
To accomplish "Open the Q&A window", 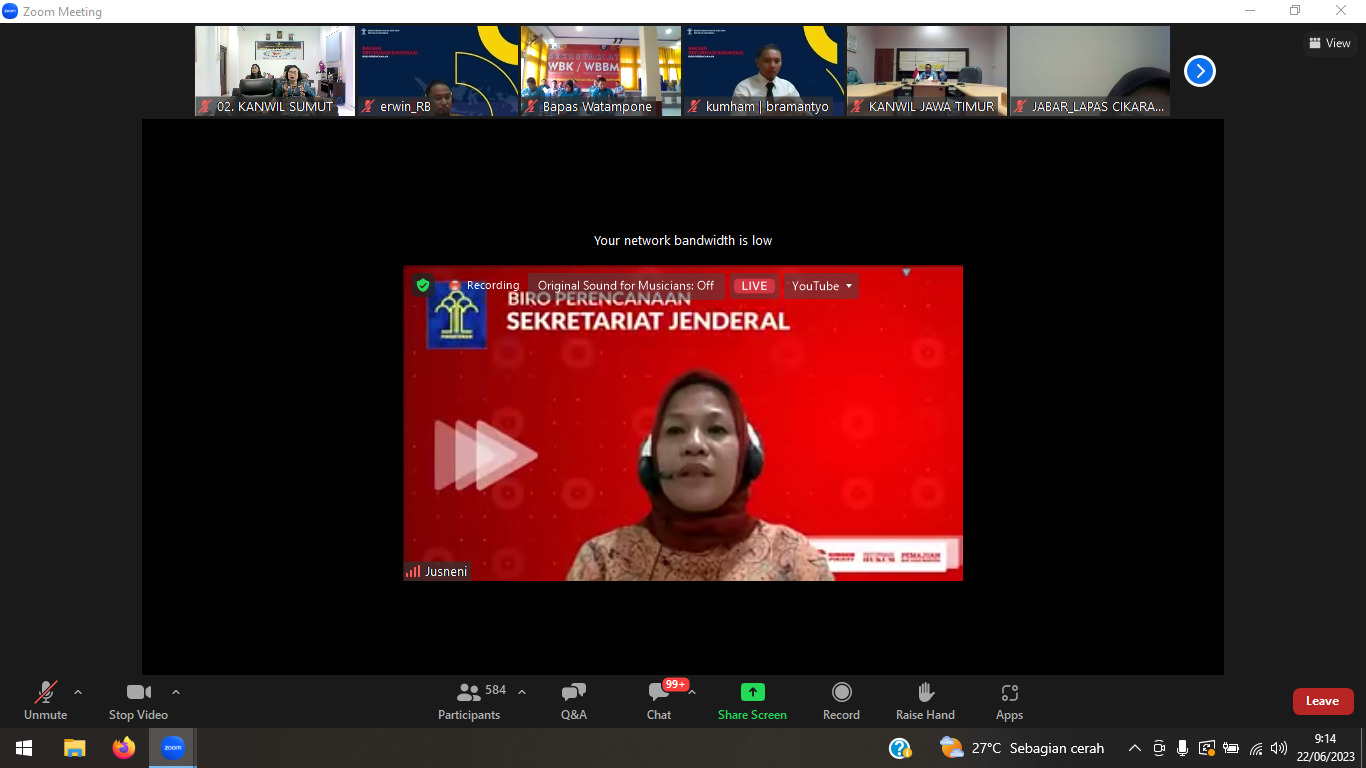I will tap(574, 701).
